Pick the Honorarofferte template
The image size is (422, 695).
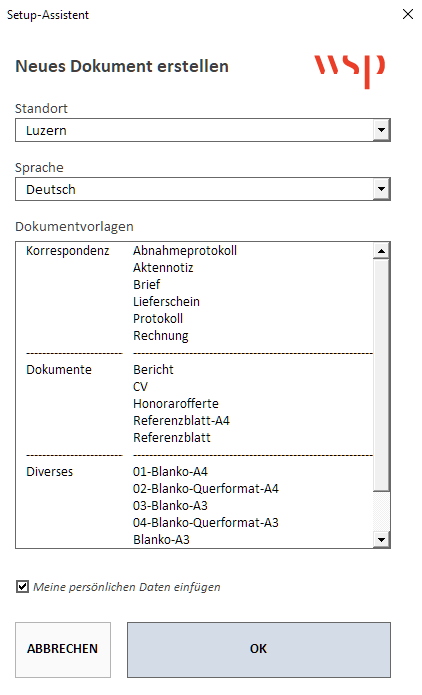(x=176, y=404)
